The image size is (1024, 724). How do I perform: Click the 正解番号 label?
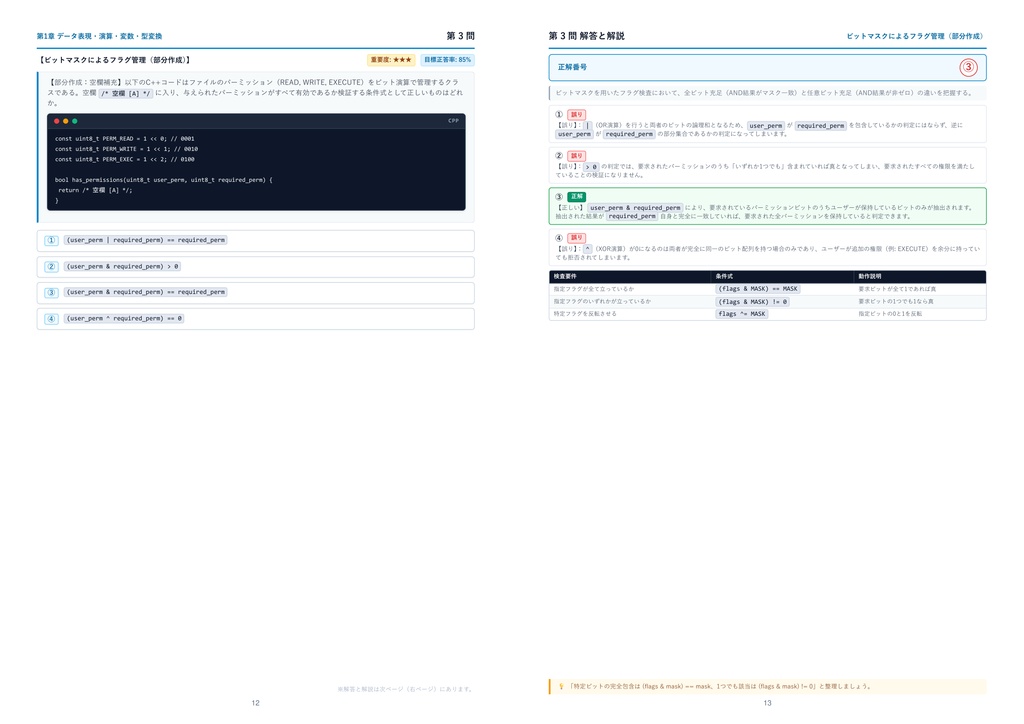click(572, 67)
